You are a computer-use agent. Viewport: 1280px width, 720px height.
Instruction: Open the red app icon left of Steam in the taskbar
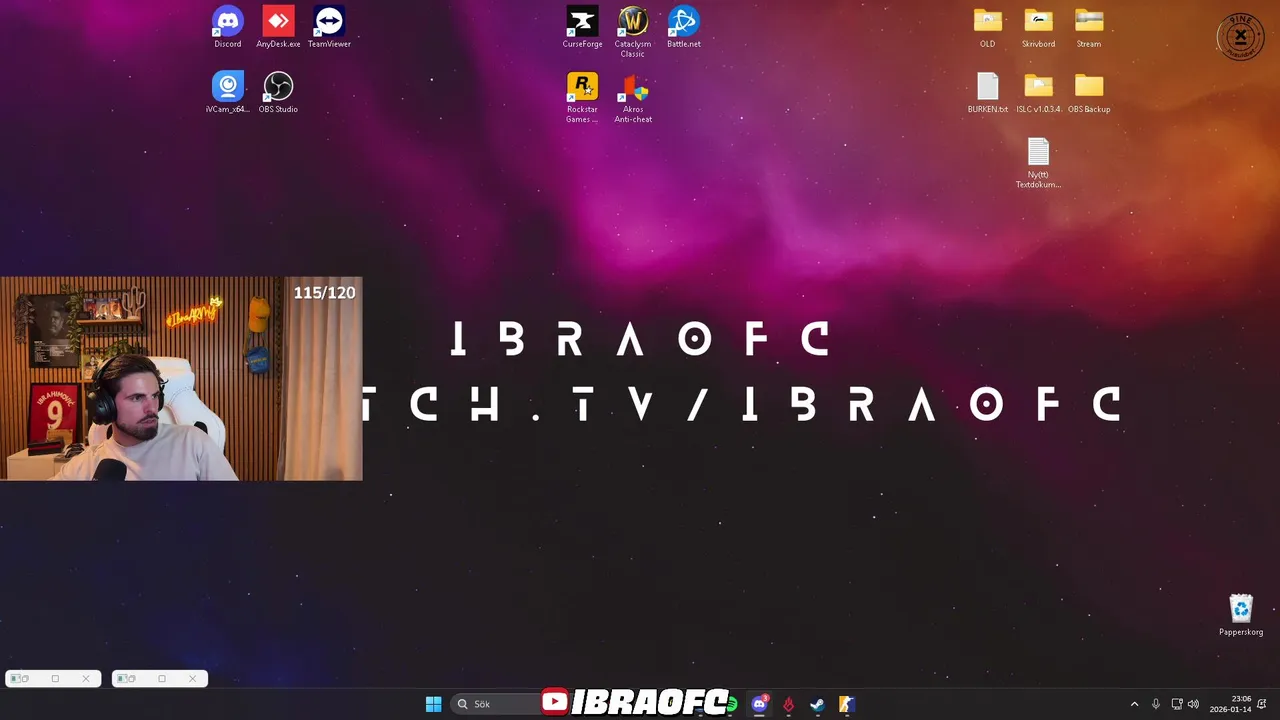(x=788, y=704)
